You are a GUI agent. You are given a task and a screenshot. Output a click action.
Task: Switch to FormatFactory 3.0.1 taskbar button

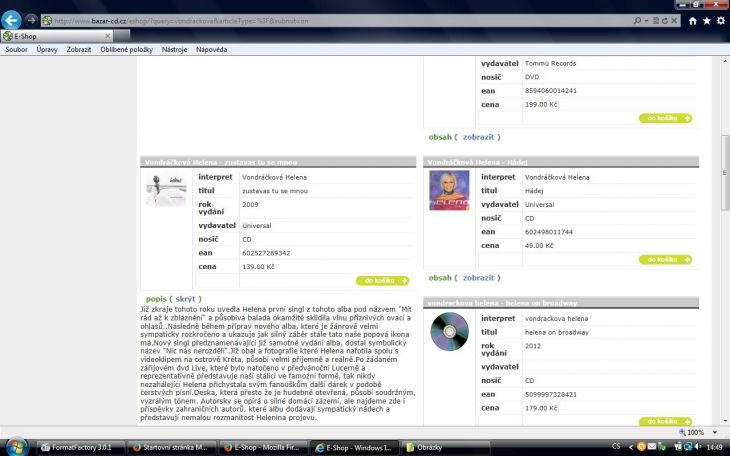click(81, 447)
